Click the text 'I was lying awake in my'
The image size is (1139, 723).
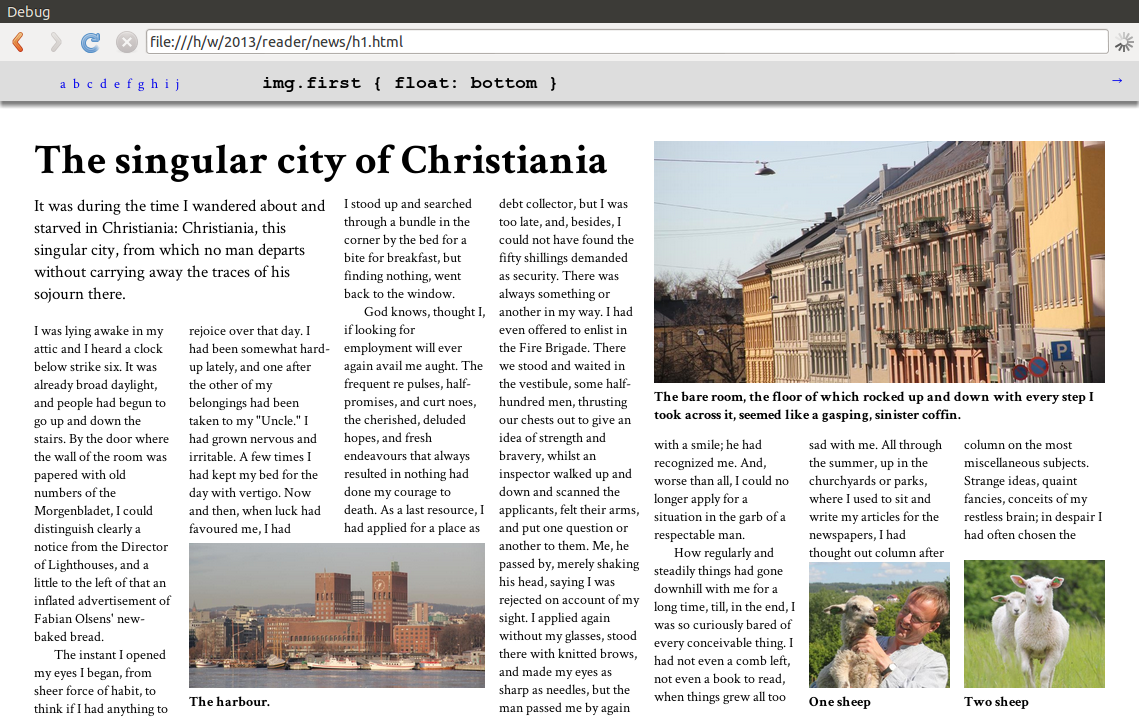coord(99,331)
